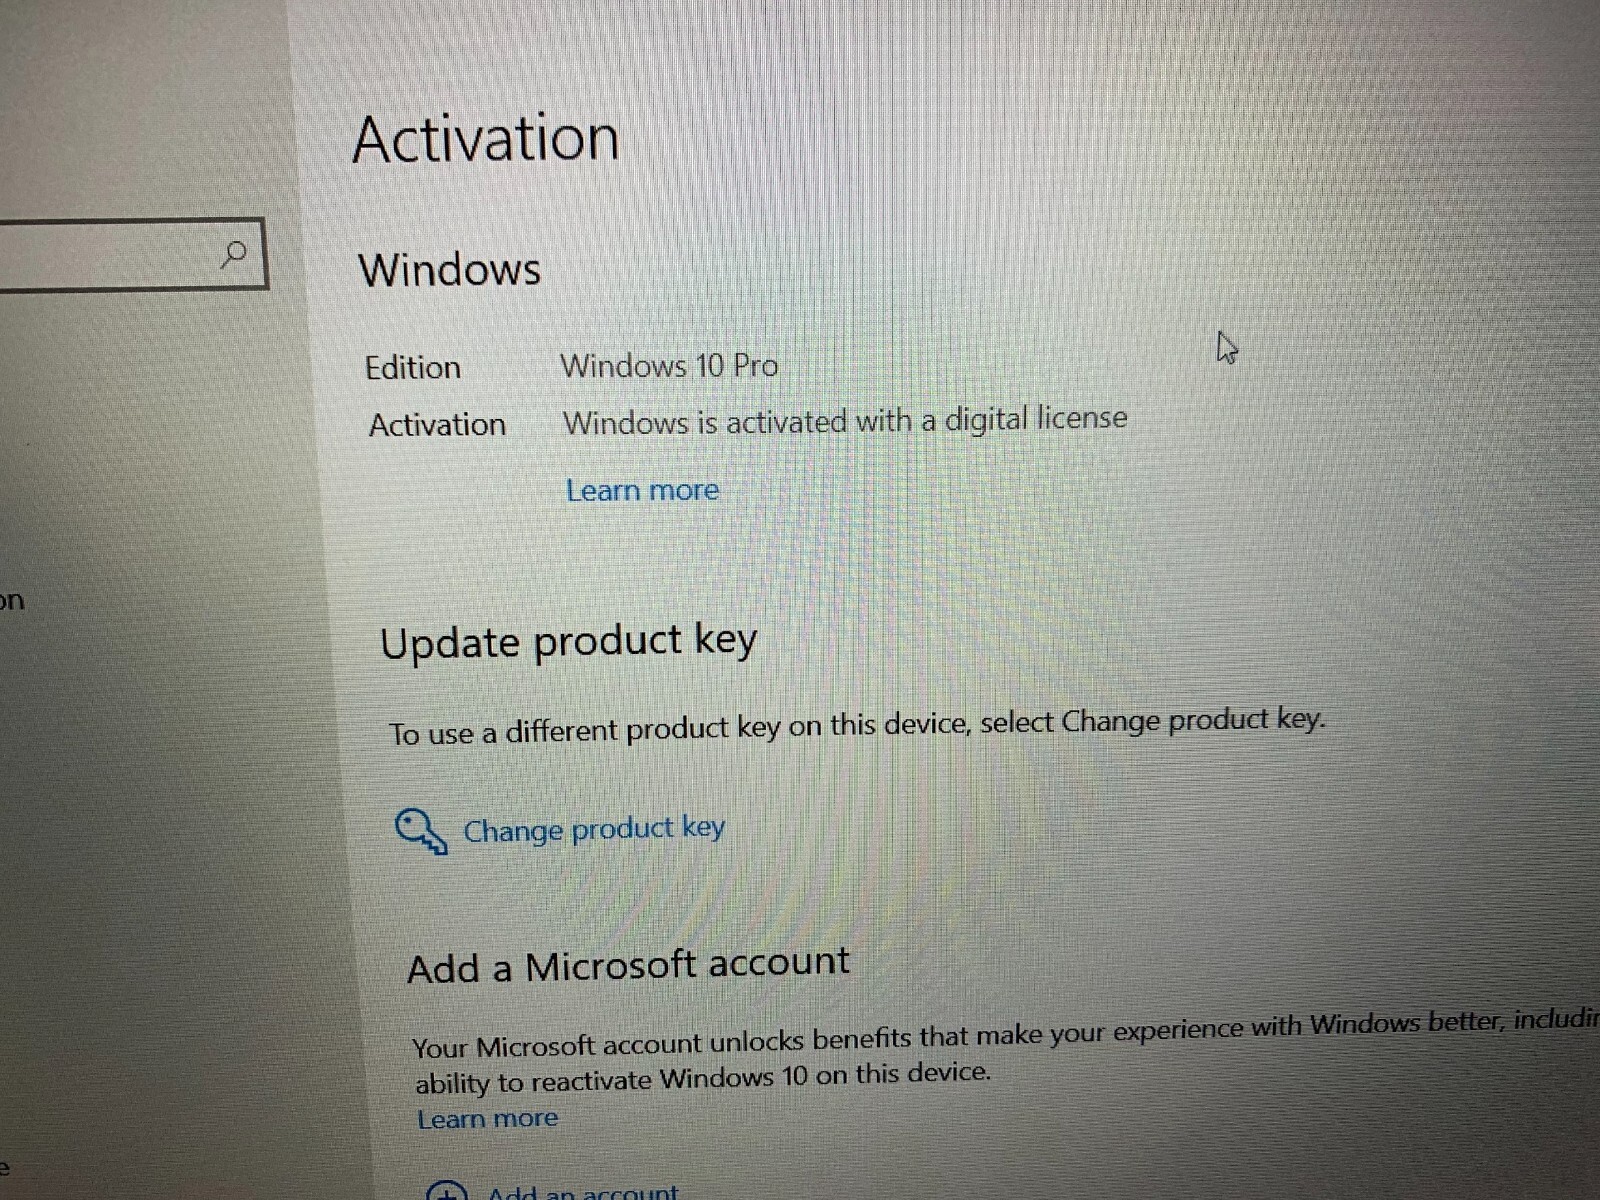This screenshot has width=1600, height=1200.
Task: Click the Edition label
Action: coord(413,368)
